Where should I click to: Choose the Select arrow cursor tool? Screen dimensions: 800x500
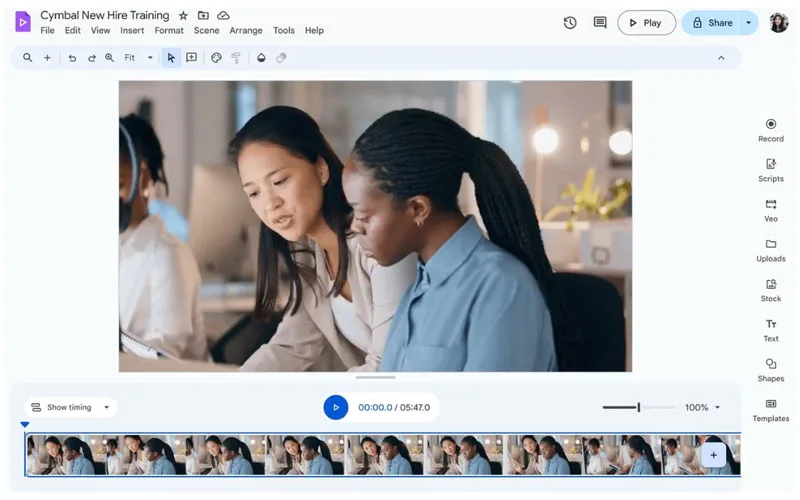pos(171,58)
